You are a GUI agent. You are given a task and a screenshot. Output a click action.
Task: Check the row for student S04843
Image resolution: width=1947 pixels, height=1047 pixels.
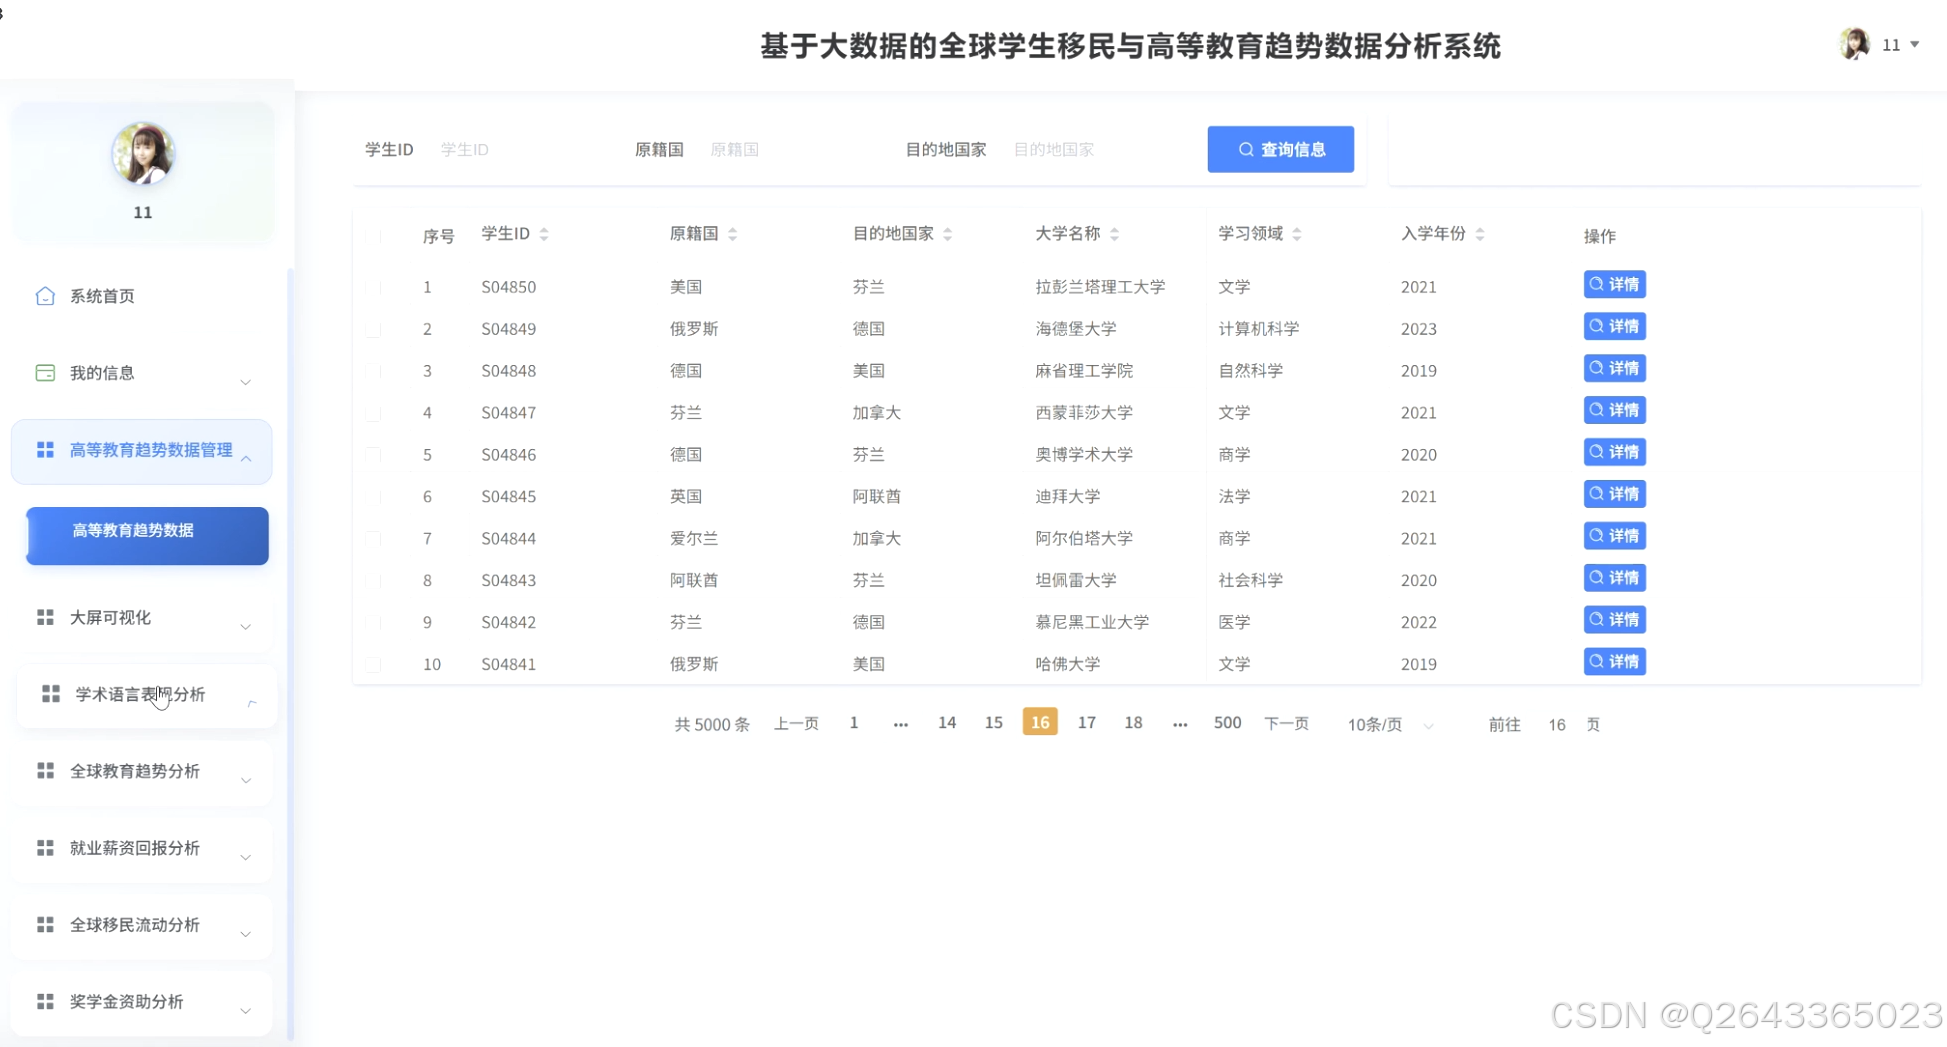(x=373, y=580)
